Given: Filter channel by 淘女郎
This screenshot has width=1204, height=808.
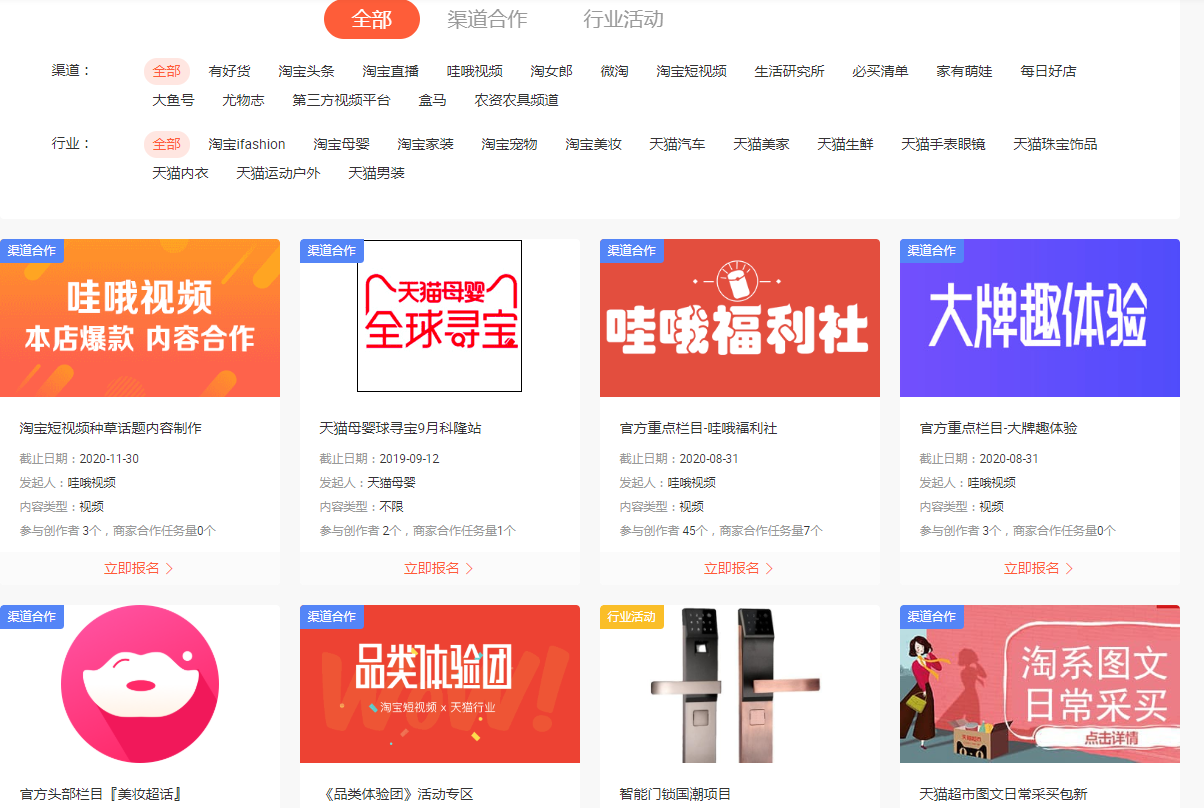Looking at the screenshot, I should [551, 71].
